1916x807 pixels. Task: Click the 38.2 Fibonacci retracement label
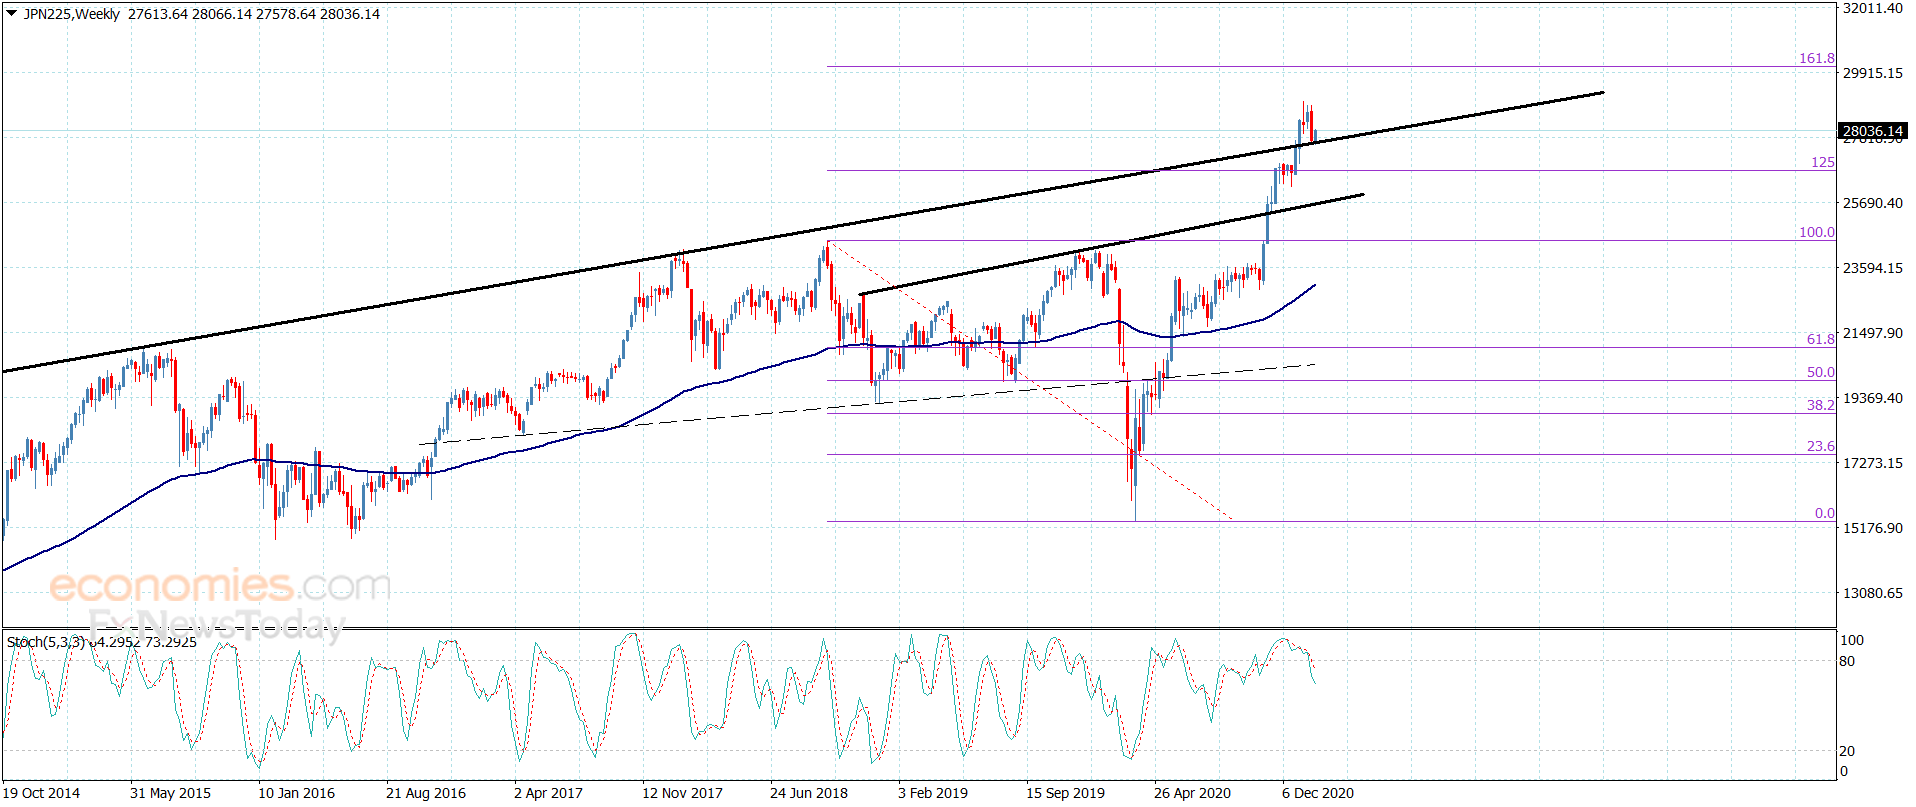point(1821,405)
